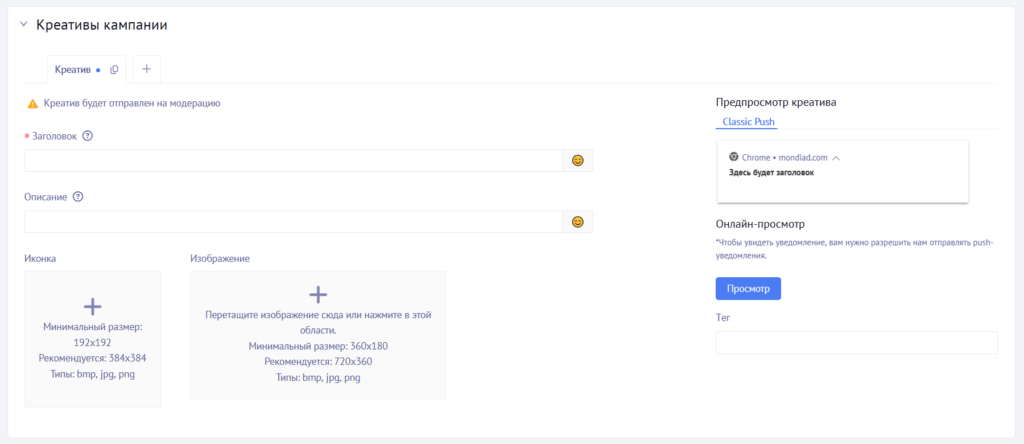Collapse the Креативы кампании section chevron

[x=23, y=25]
